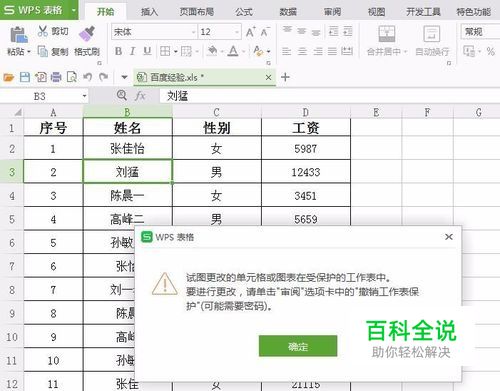
Task: Increase font size with A+ icon
Action: [x=251, y=32]
